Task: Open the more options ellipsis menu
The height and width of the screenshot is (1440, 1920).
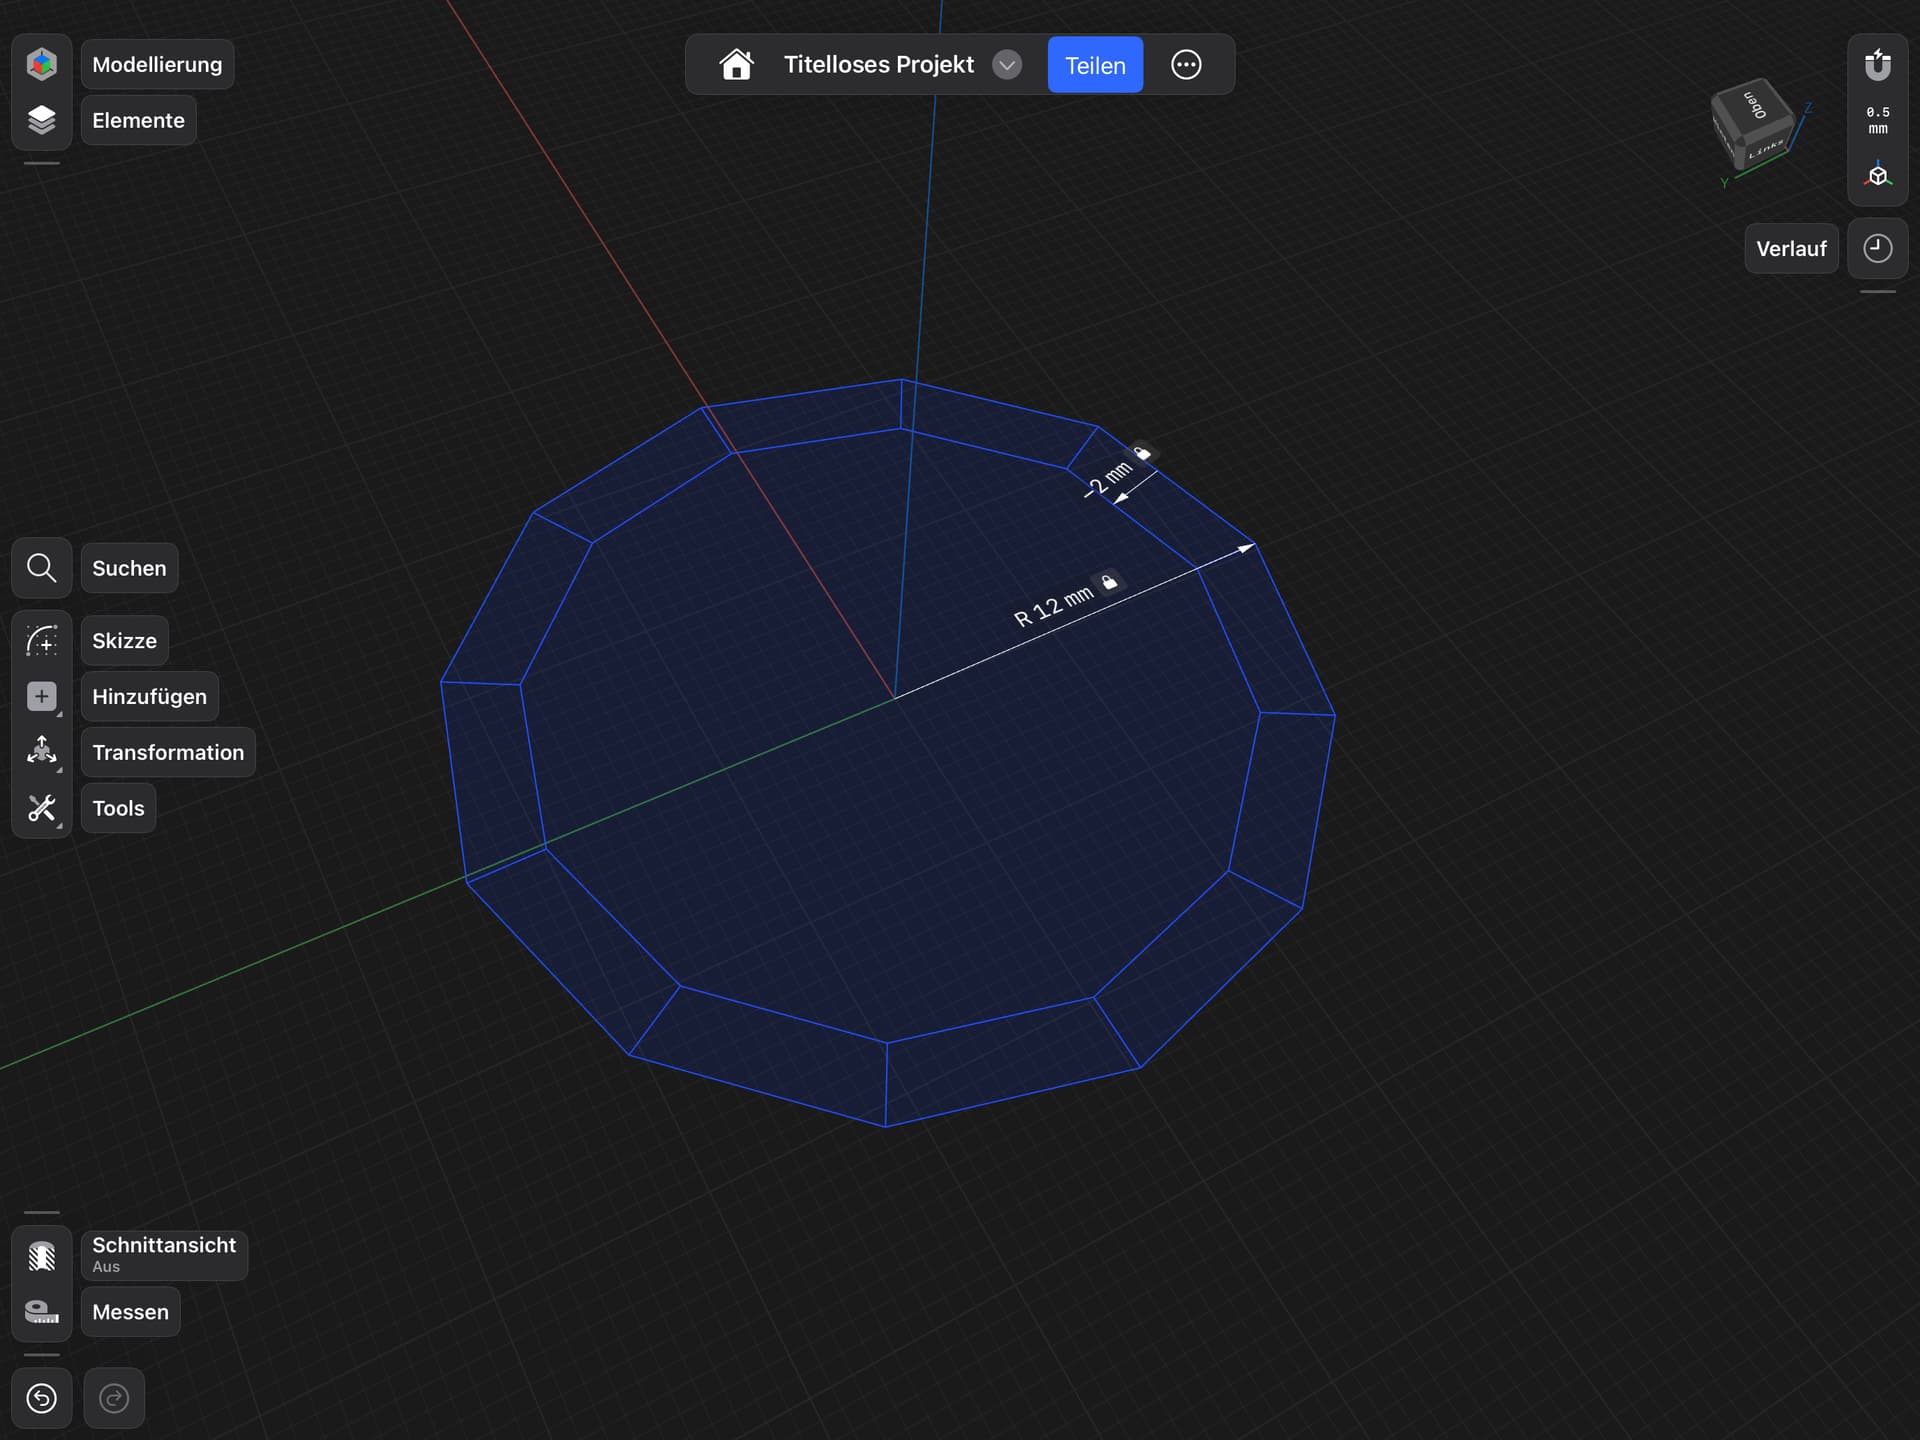Action: coord(1186,65)
